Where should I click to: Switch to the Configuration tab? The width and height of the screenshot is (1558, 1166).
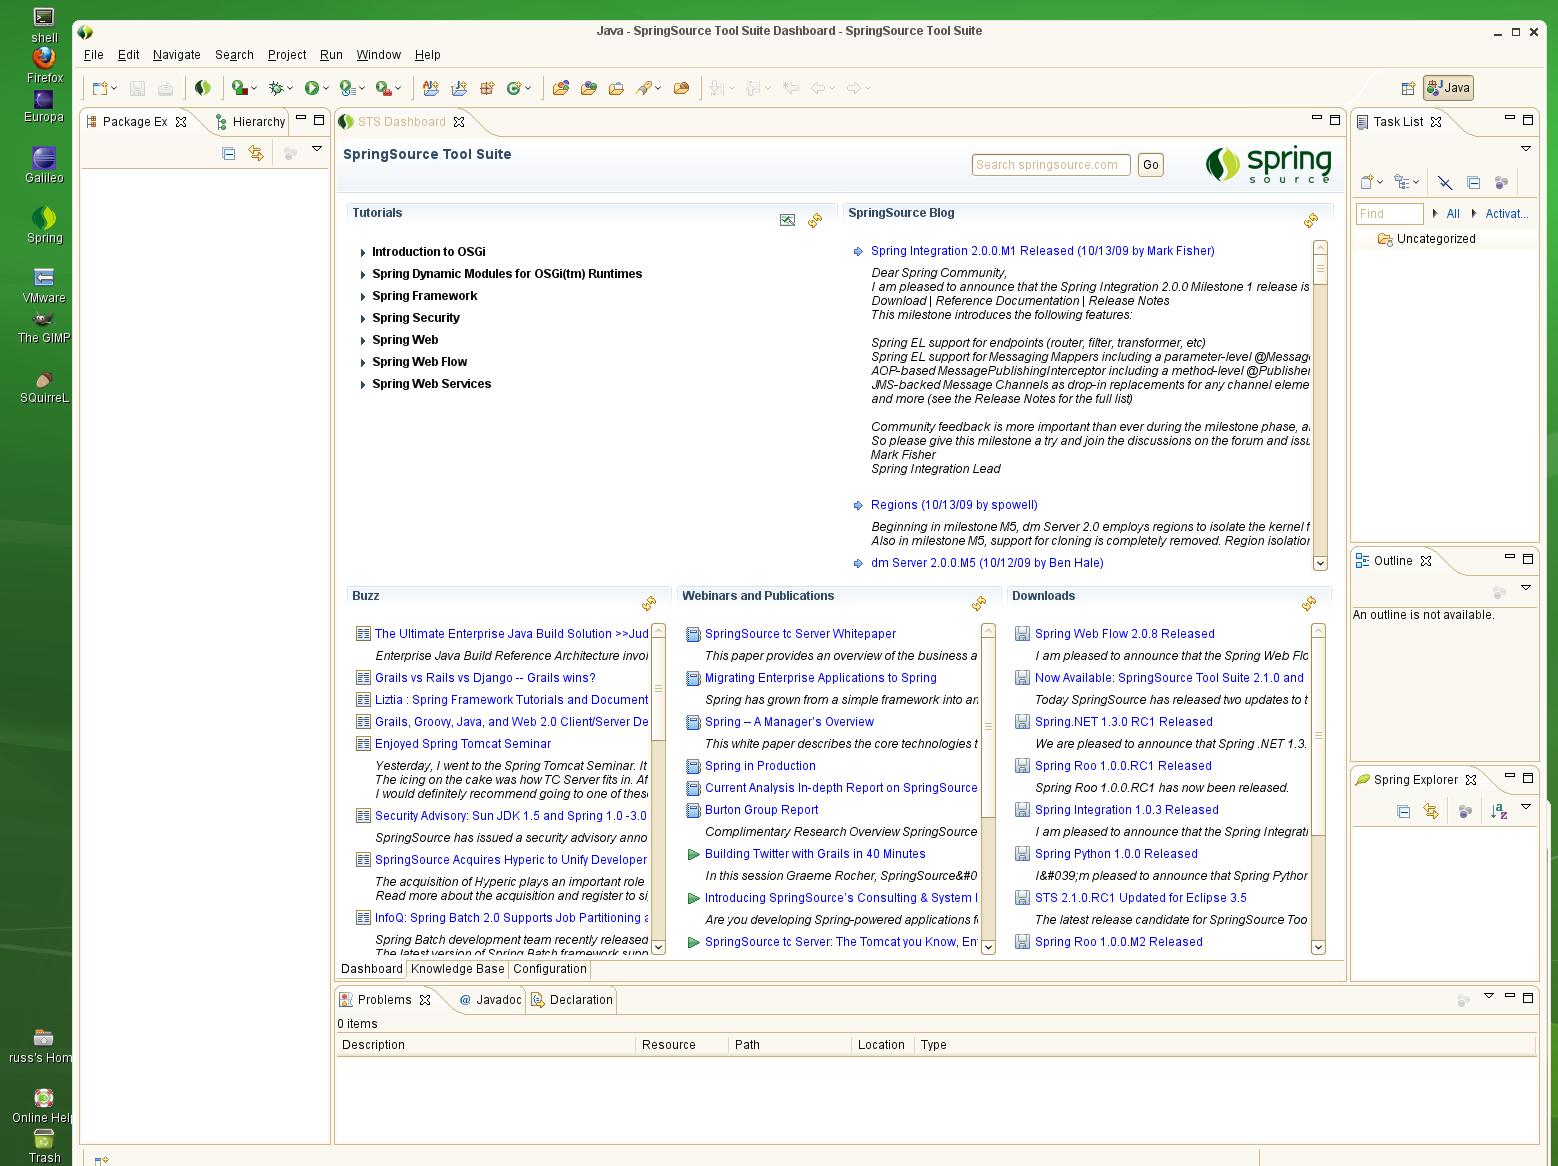549,969
